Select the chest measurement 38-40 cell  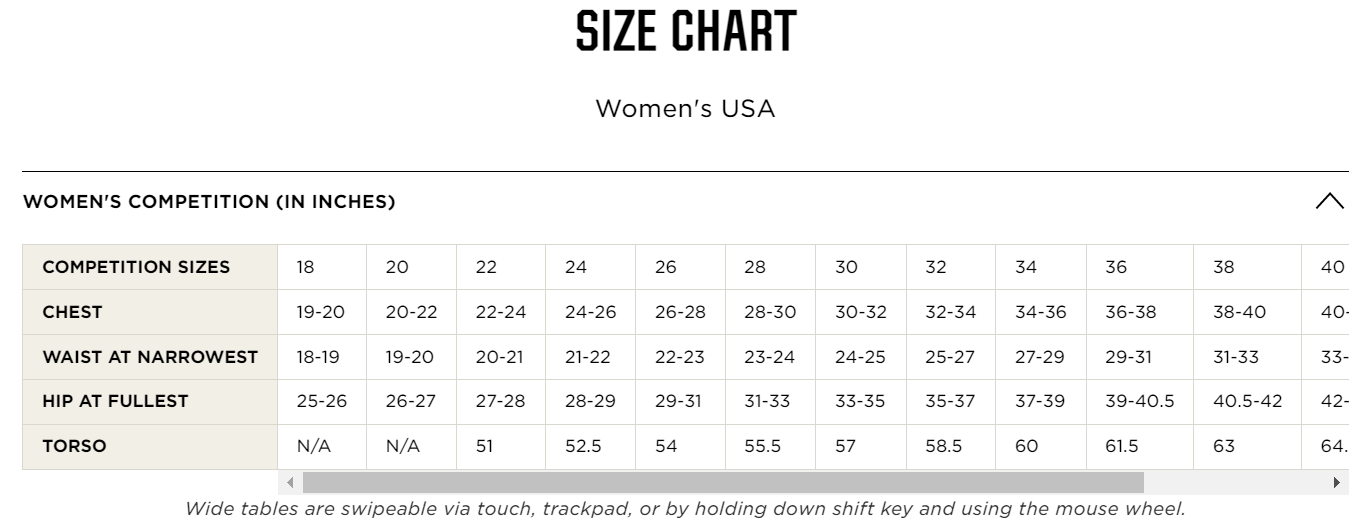pyautogui.click(x=1239, y=312)
